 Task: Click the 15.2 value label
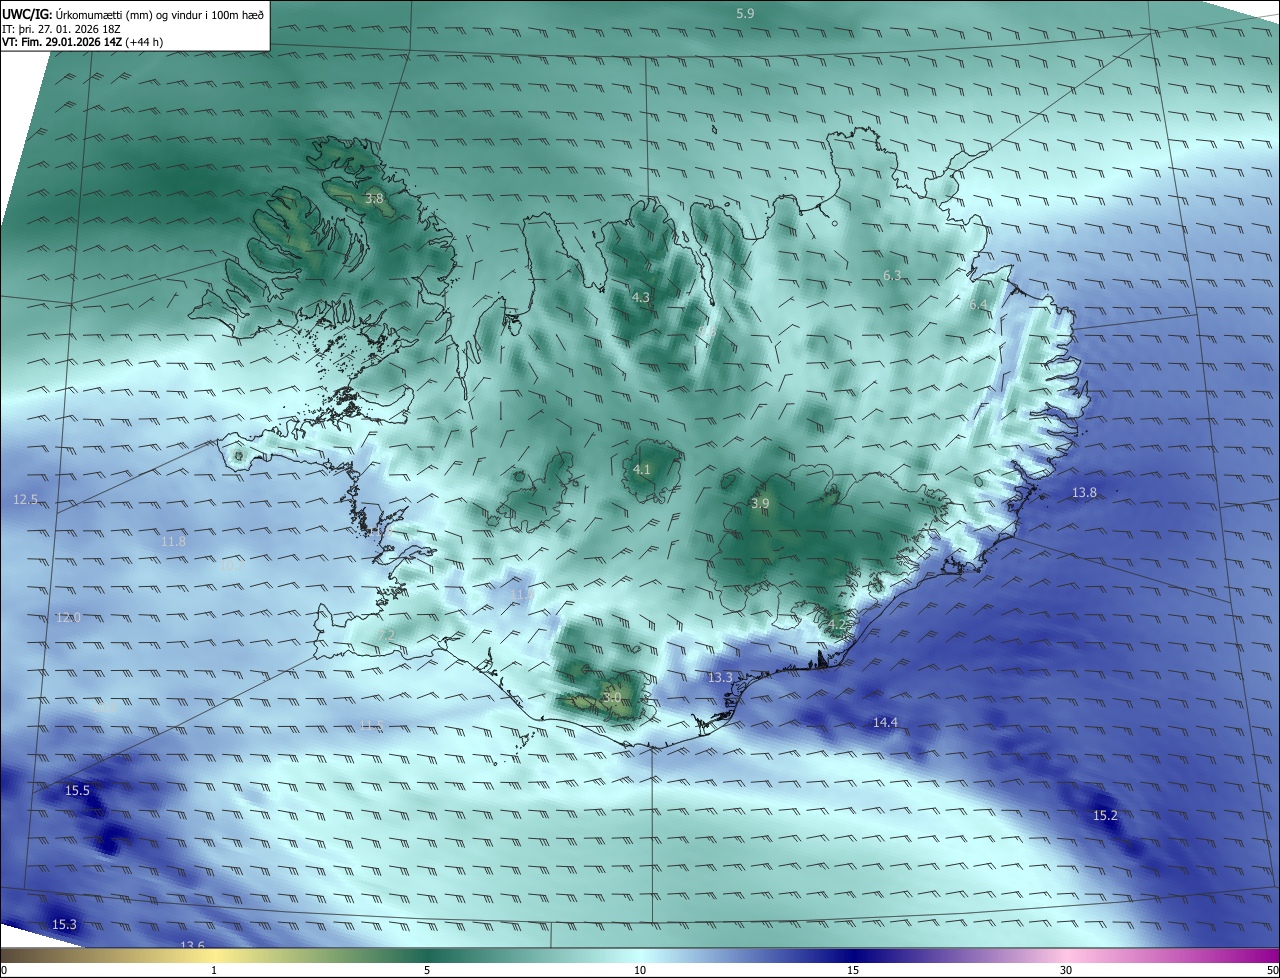1105,816
